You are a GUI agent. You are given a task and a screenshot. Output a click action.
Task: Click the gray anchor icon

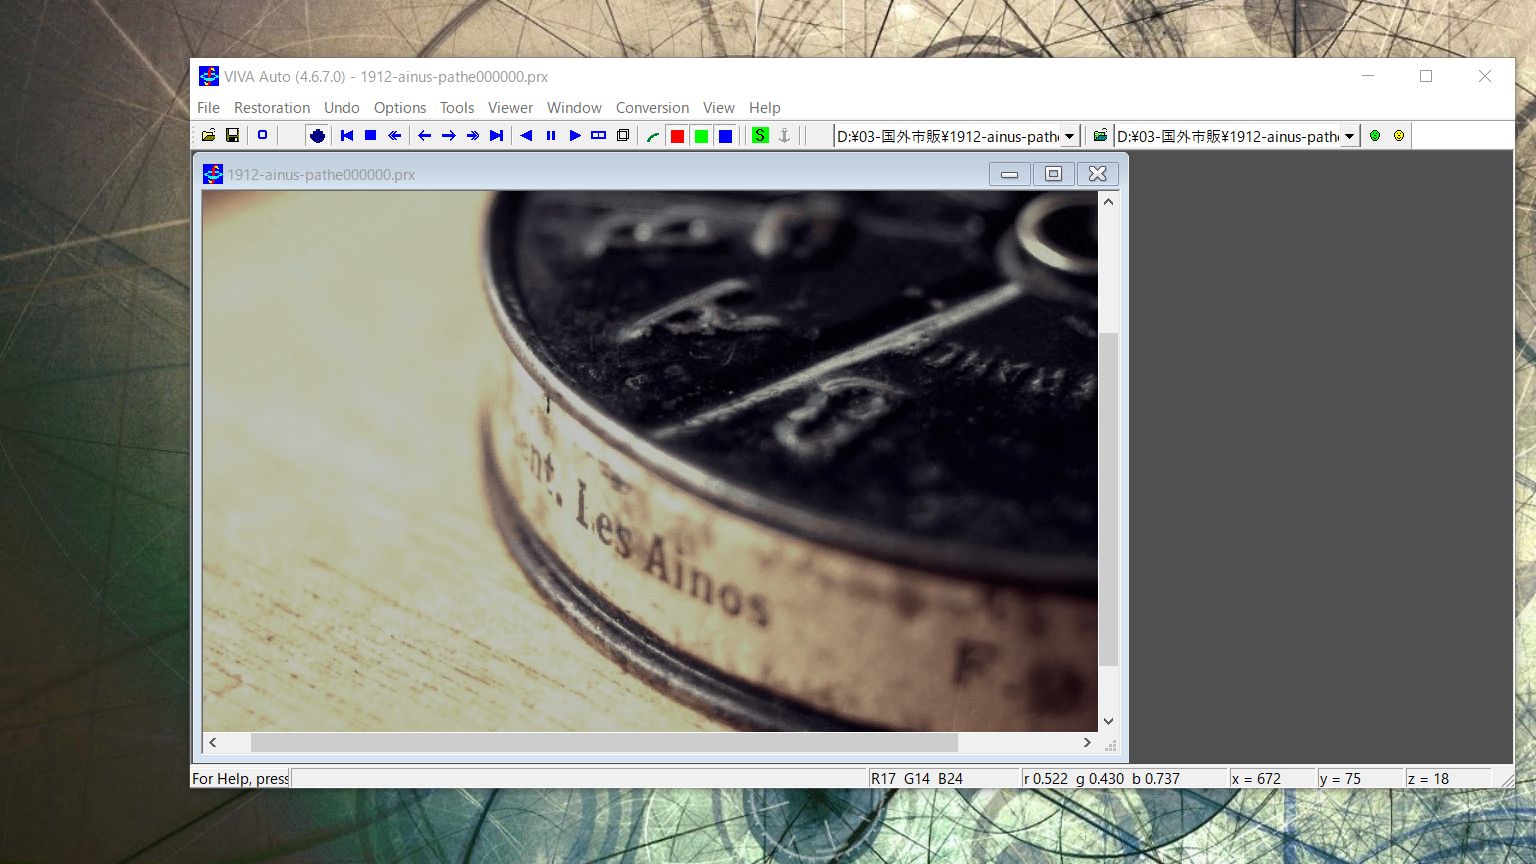coord(784,135)
